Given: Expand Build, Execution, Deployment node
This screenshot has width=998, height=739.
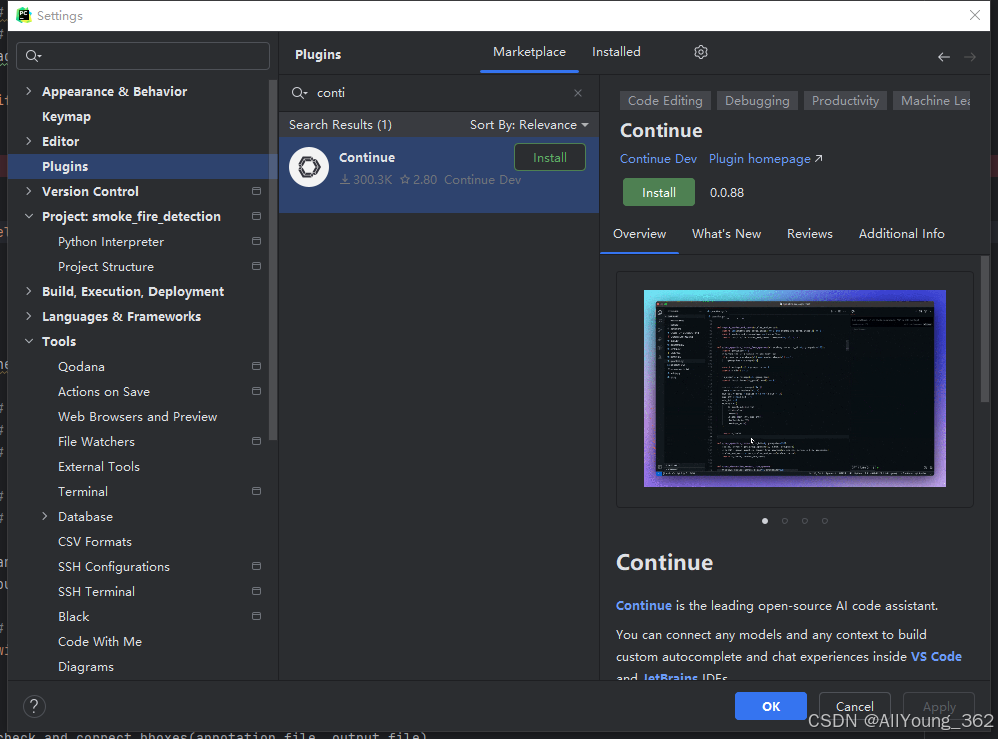Looking at the screenshot, I should click(29, 291).
